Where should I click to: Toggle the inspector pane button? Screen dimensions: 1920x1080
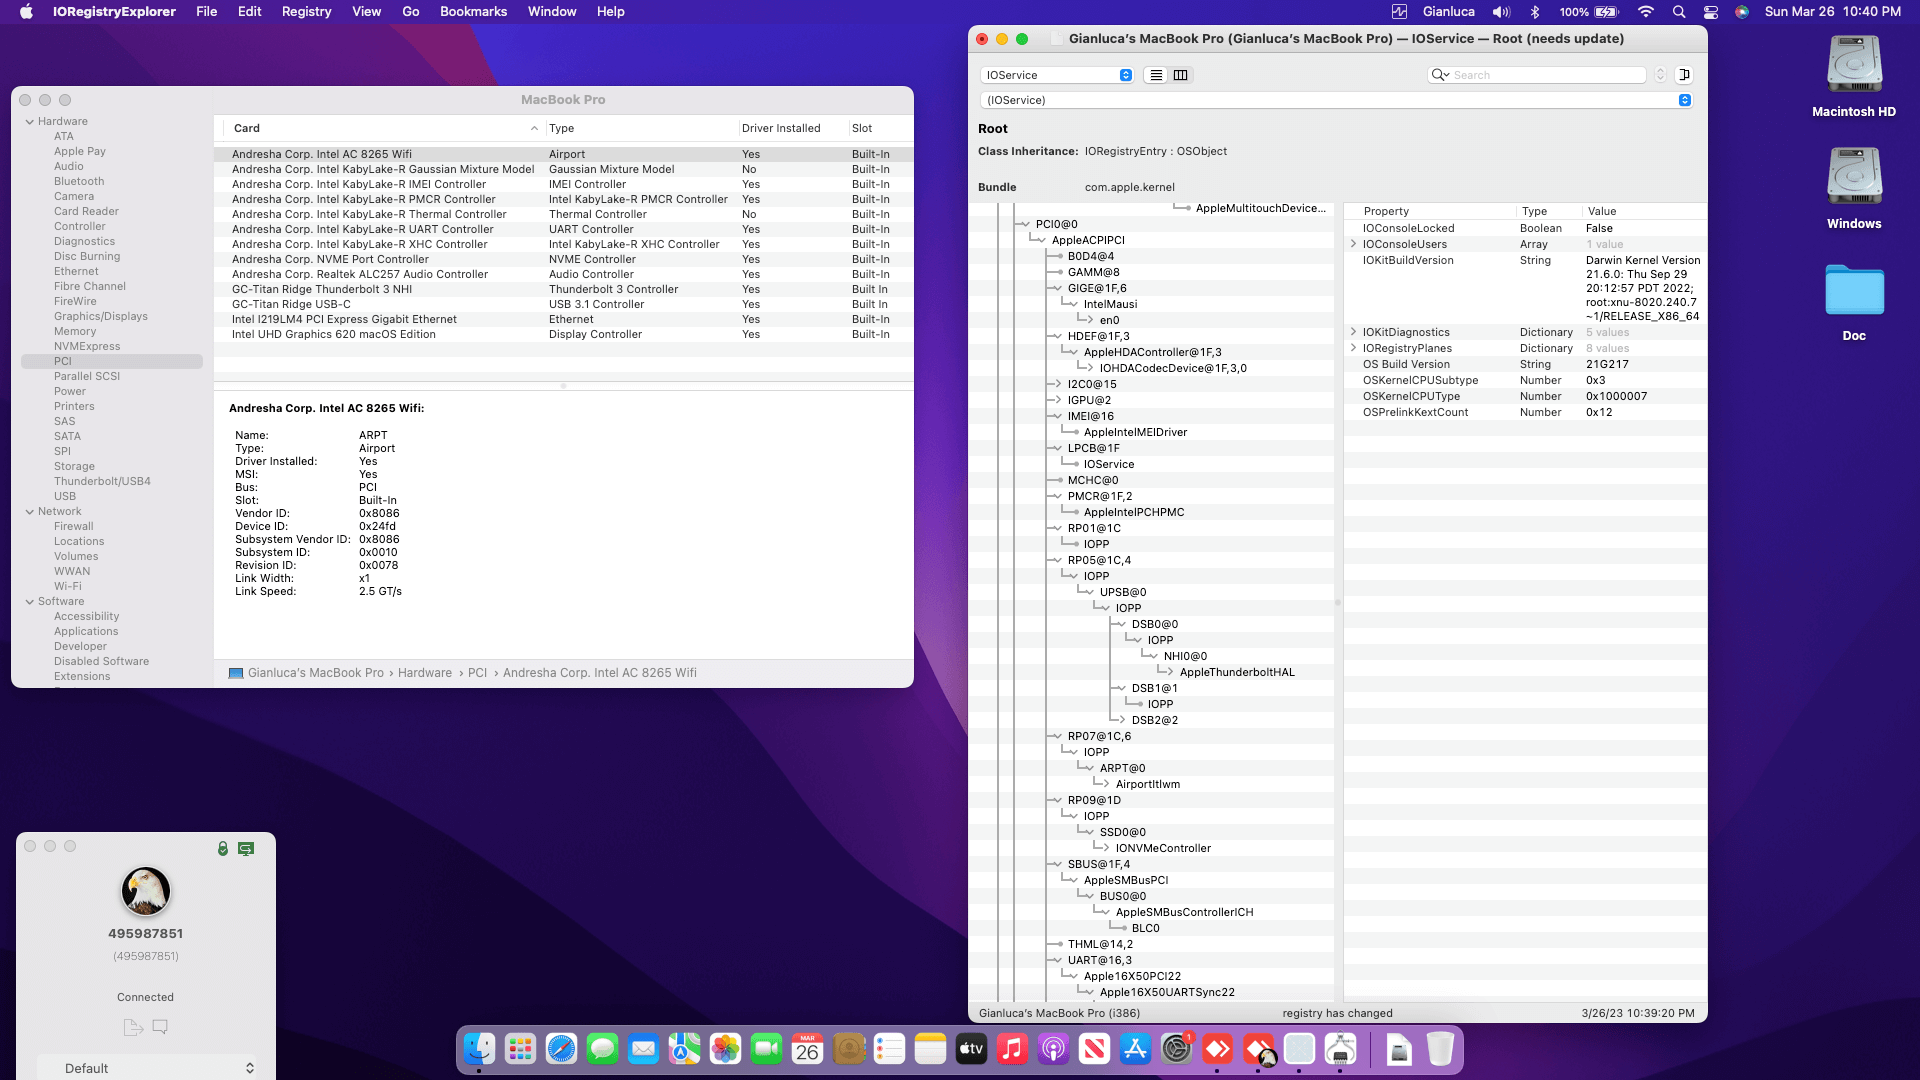tap(1684, 75)
